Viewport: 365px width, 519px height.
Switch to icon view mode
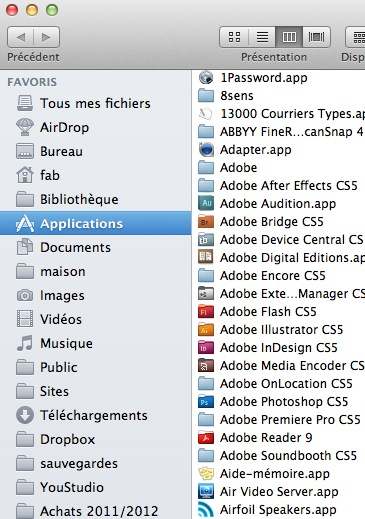[234, 37]
